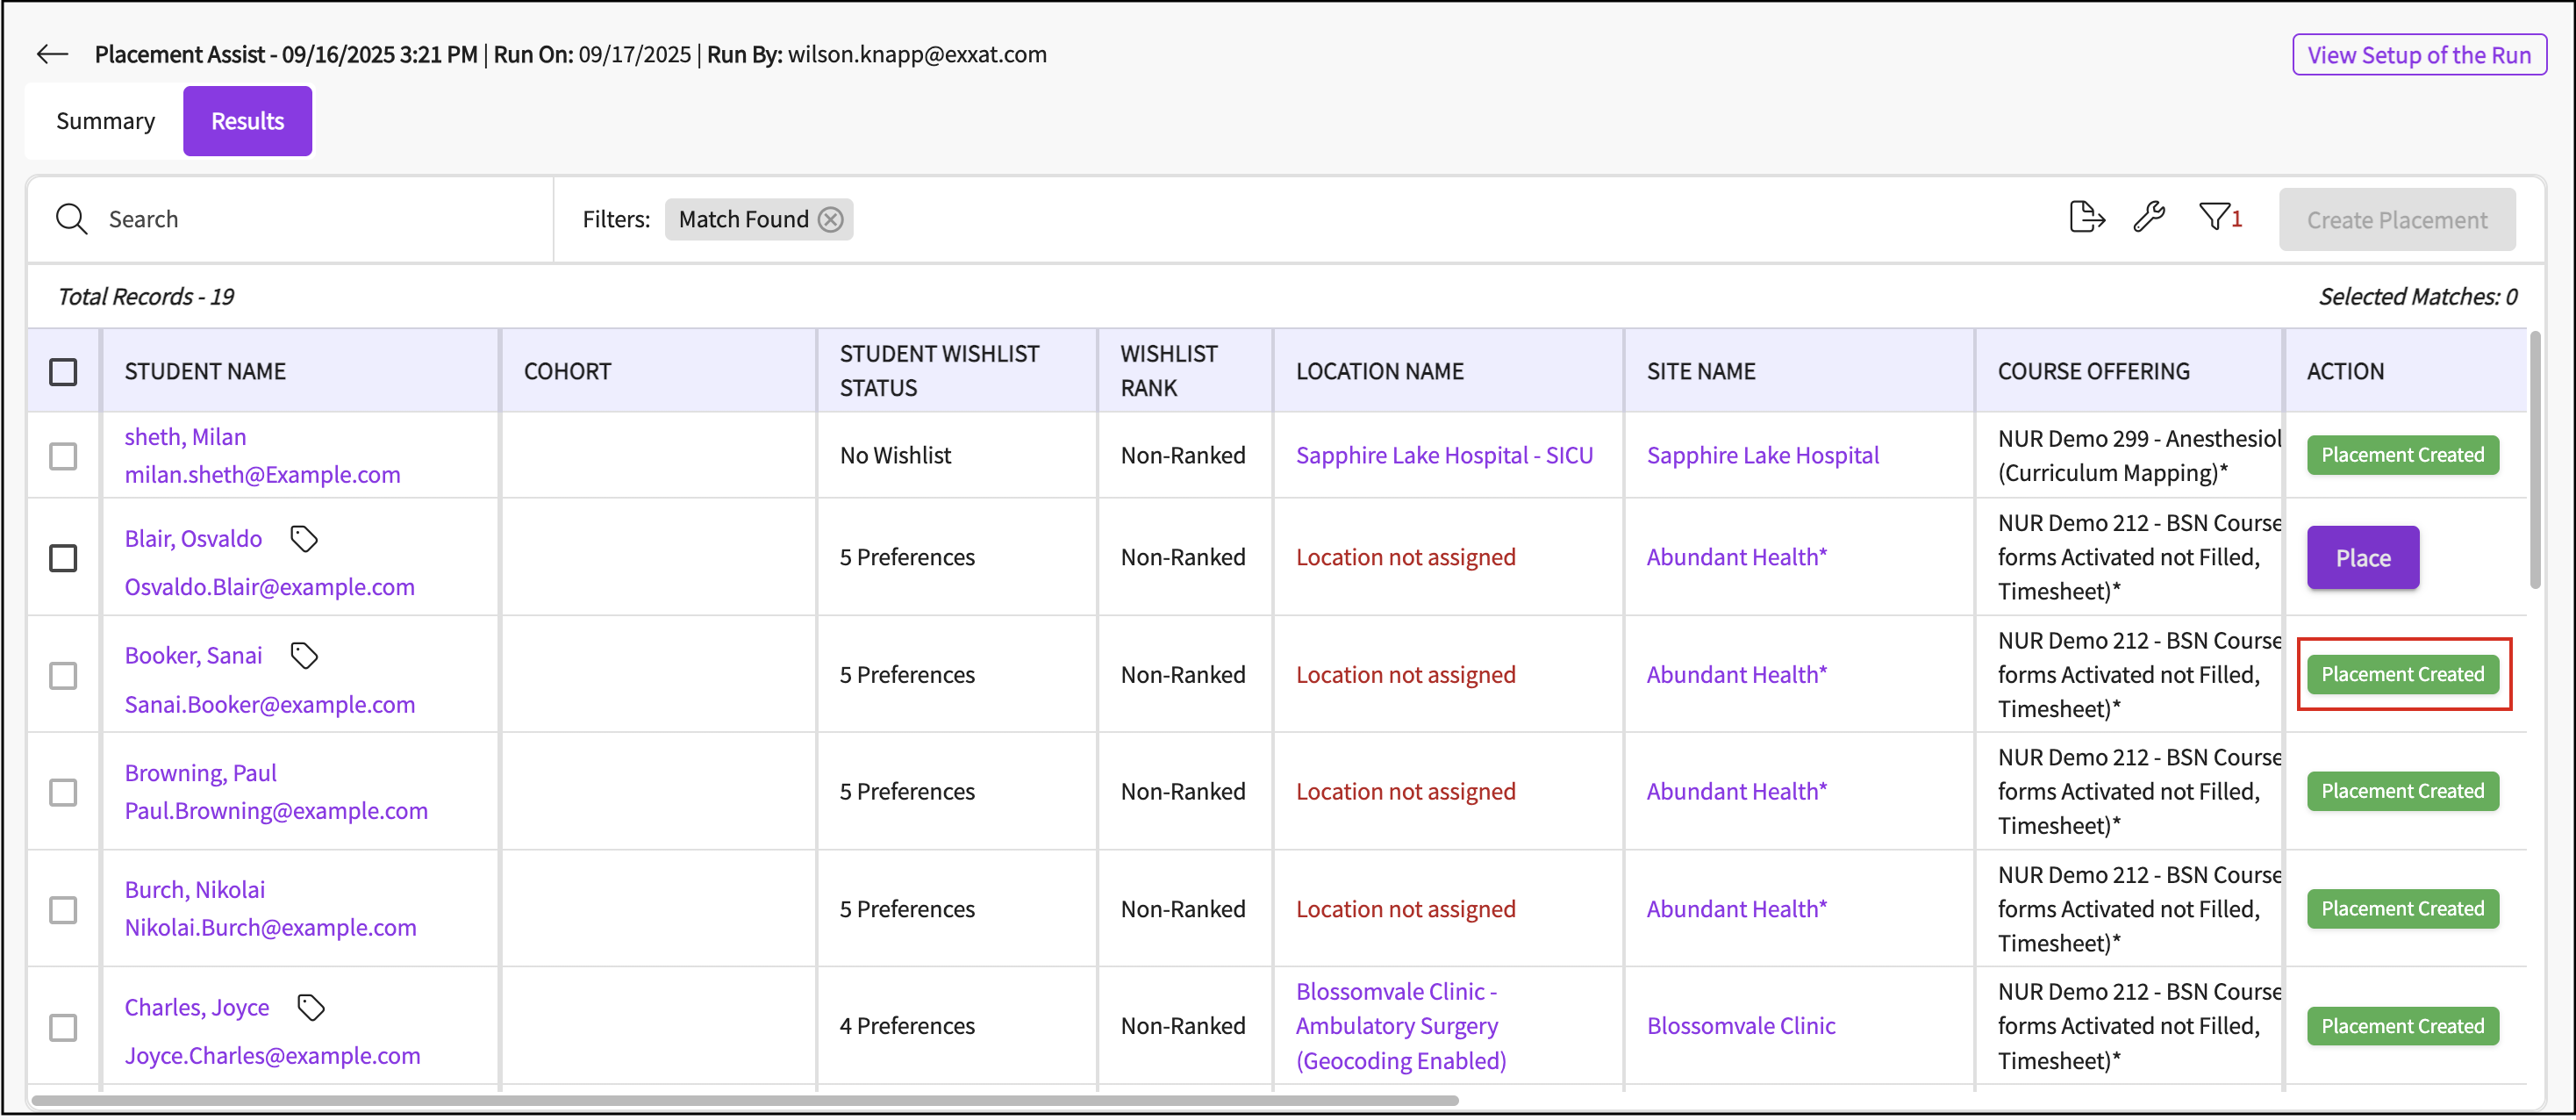Click the horizontal scrollbar at bottom
The height and width of the screenshot is (1120, 2576).
click(744, 1100)
